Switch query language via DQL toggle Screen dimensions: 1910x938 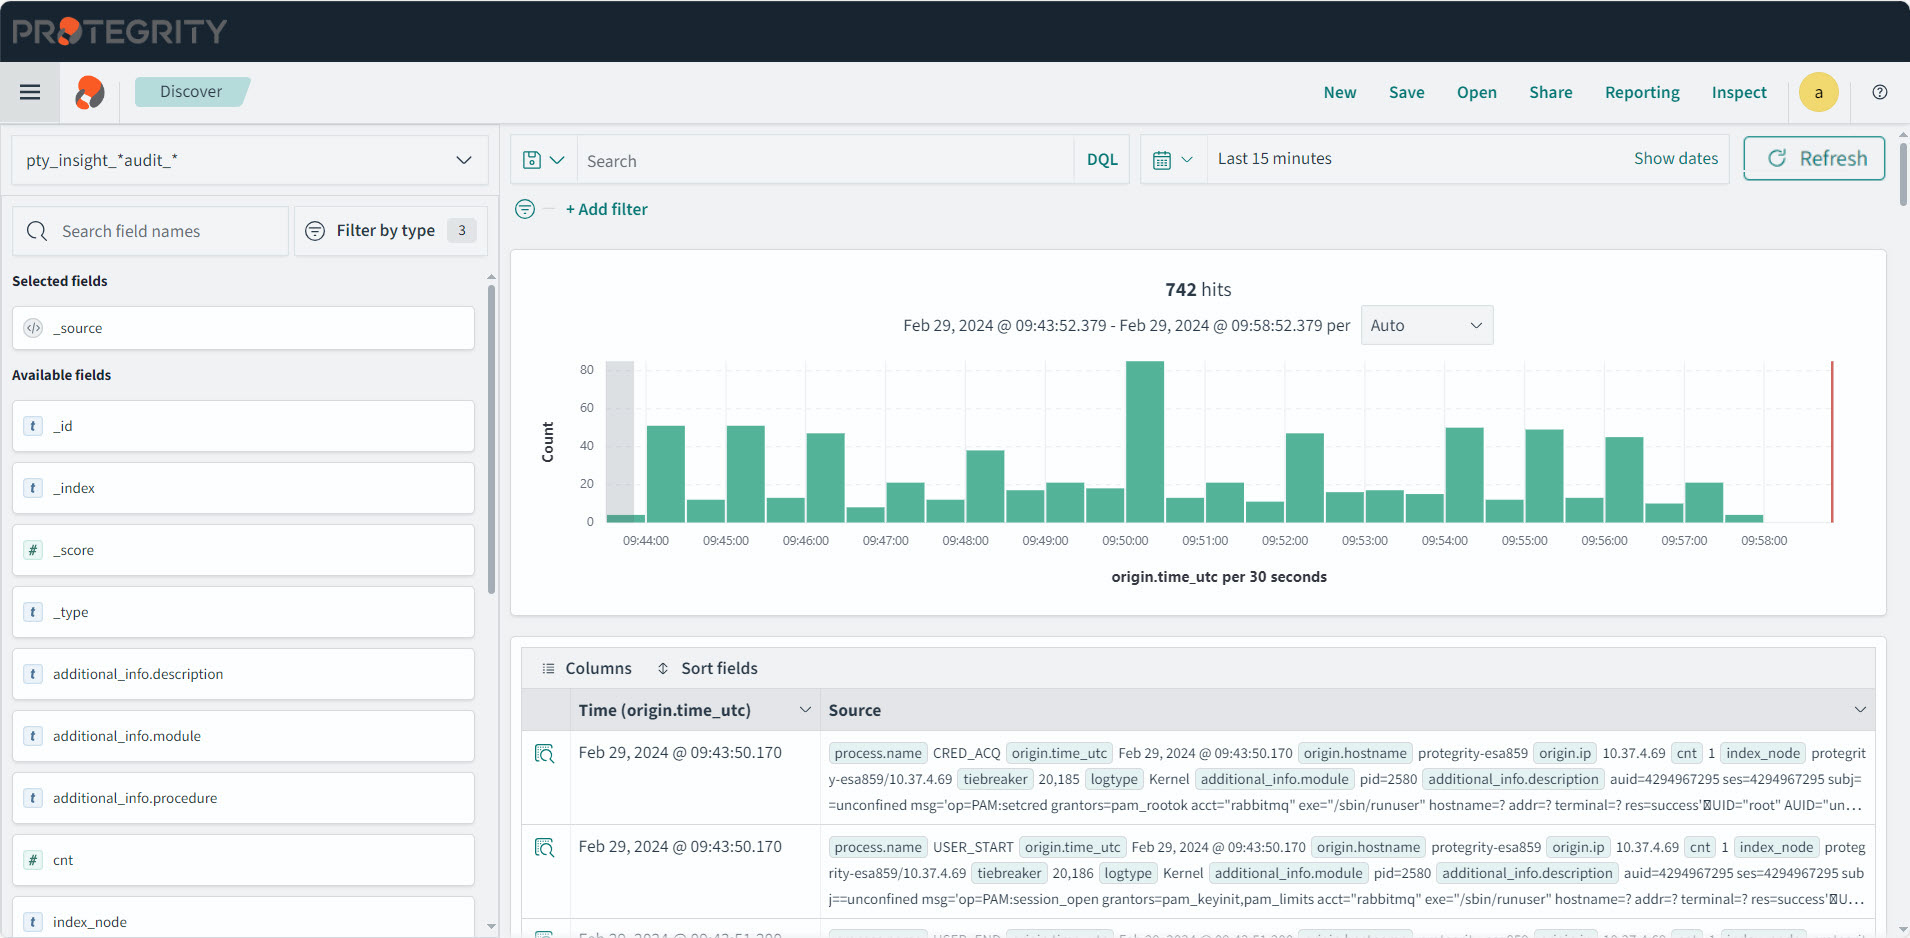pos(1101,160)
